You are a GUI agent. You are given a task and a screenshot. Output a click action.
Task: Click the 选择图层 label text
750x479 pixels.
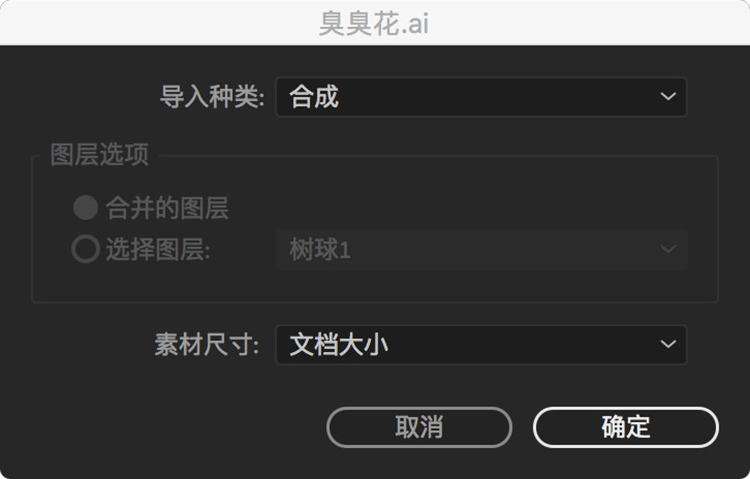point(158,249)
